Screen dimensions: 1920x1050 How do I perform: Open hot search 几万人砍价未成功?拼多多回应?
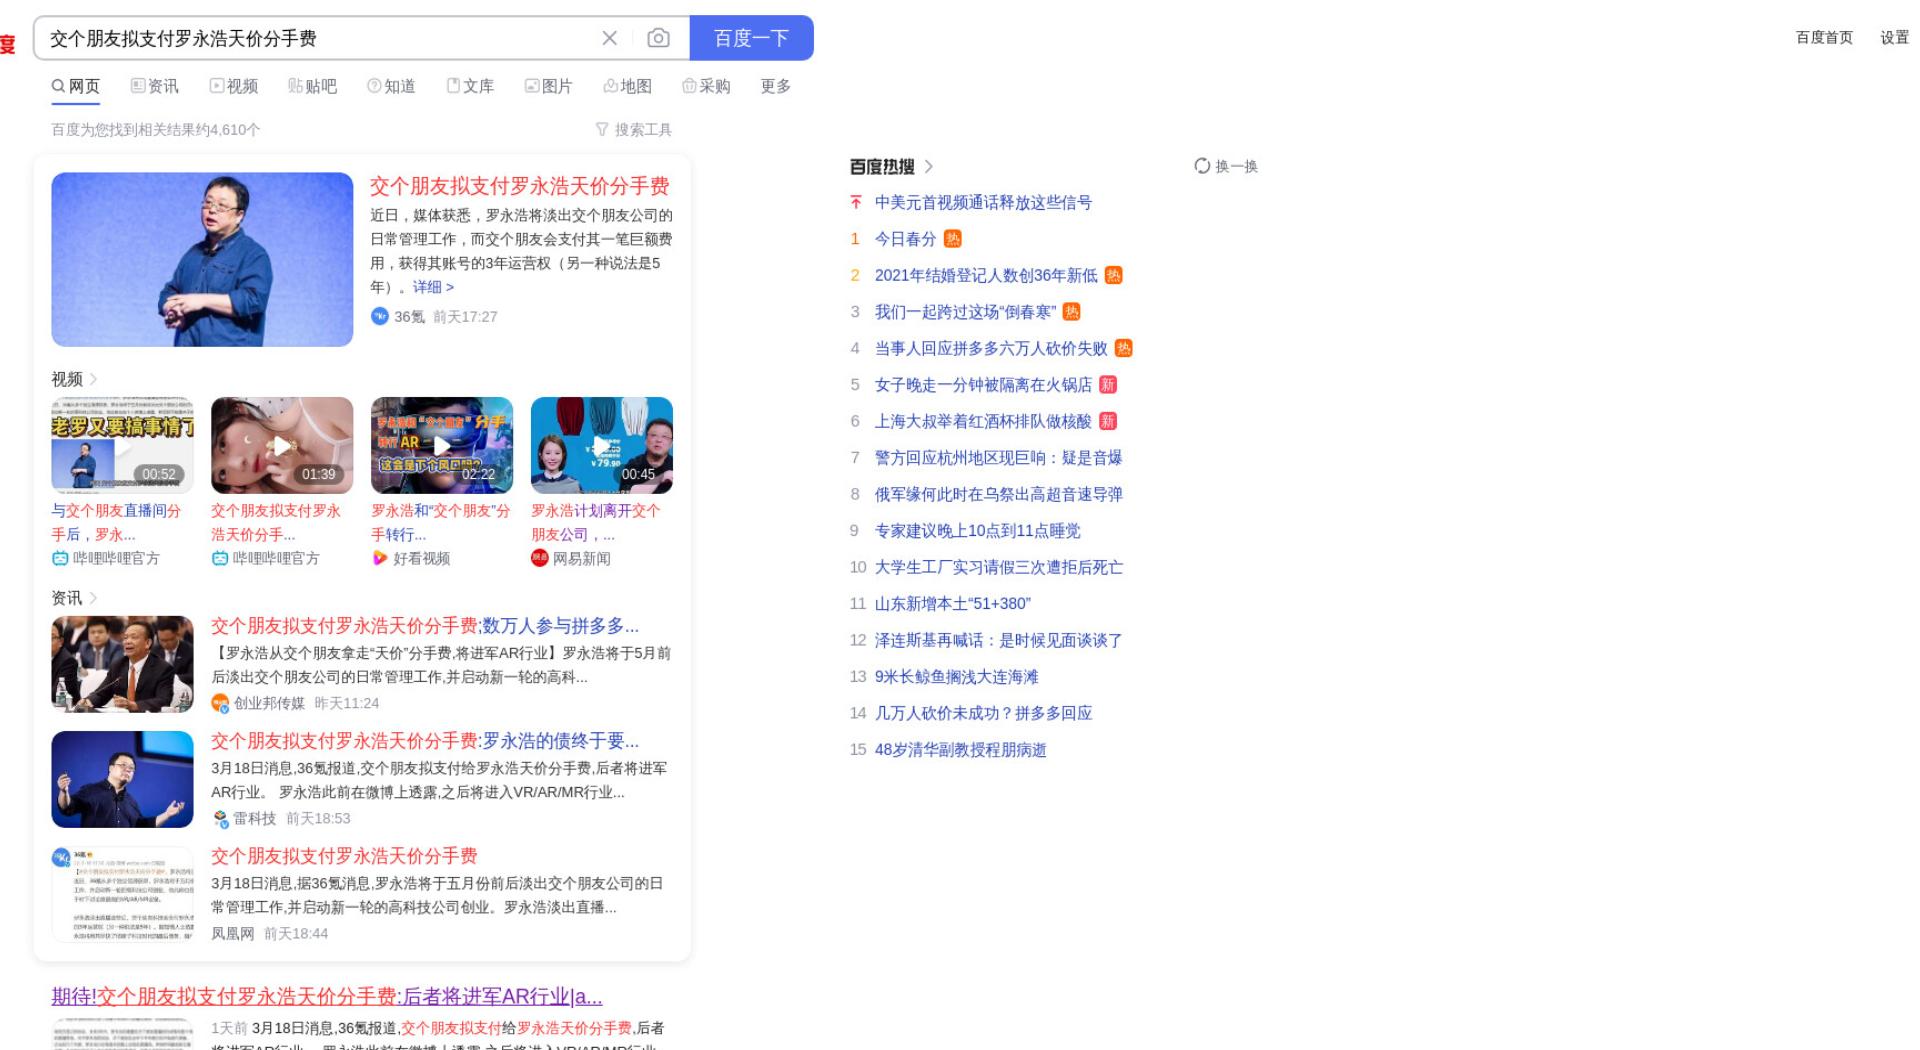[x=983, y=714]
